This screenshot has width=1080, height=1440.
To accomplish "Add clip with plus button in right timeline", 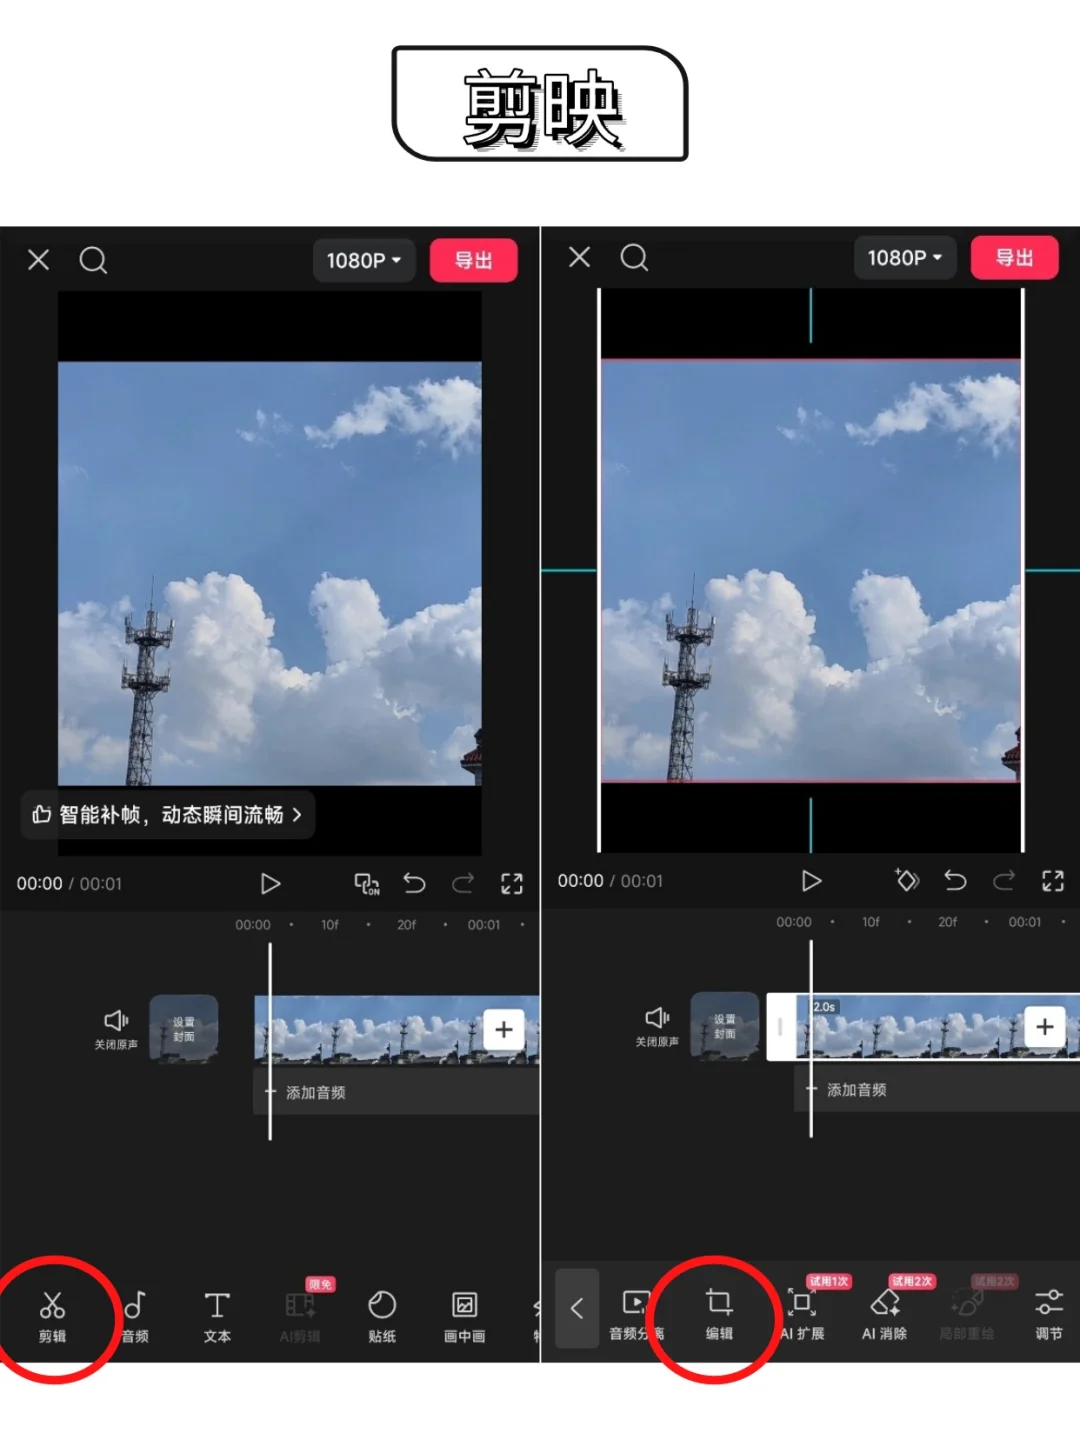I will click(1045, 1026).
